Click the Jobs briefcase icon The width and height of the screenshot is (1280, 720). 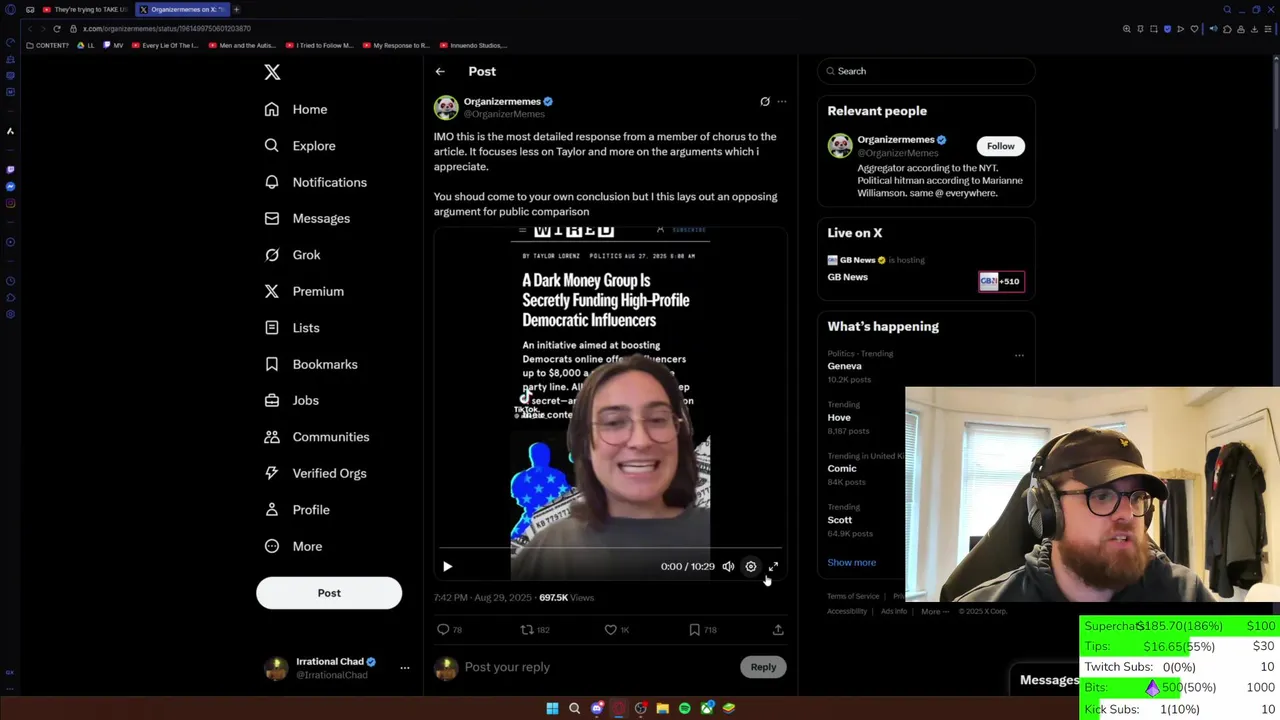[272, 400]
